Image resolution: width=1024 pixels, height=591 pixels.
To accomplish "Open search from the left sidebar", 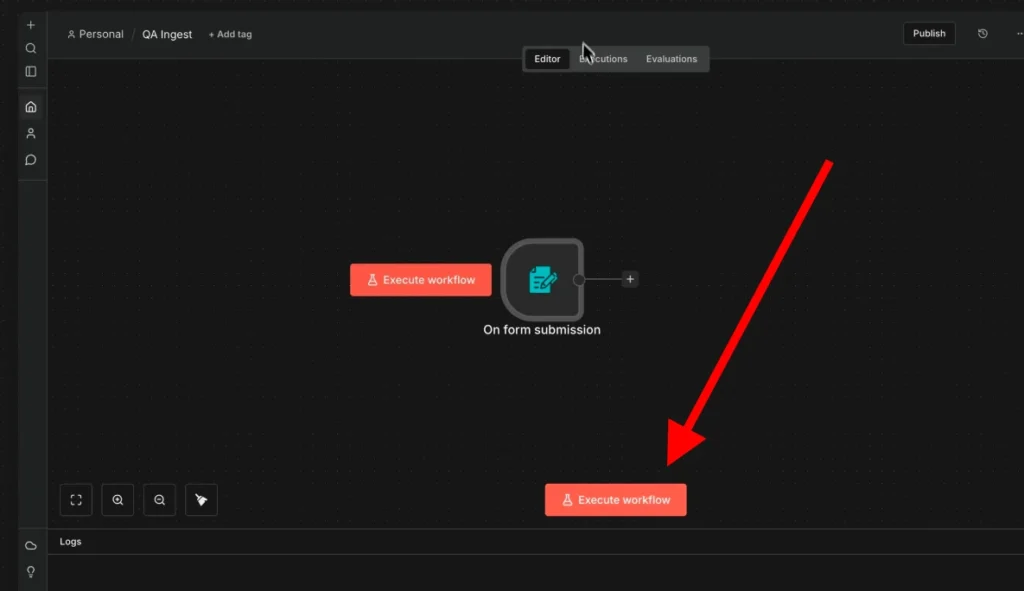I will pyautogui.click(x=30, y=47).
